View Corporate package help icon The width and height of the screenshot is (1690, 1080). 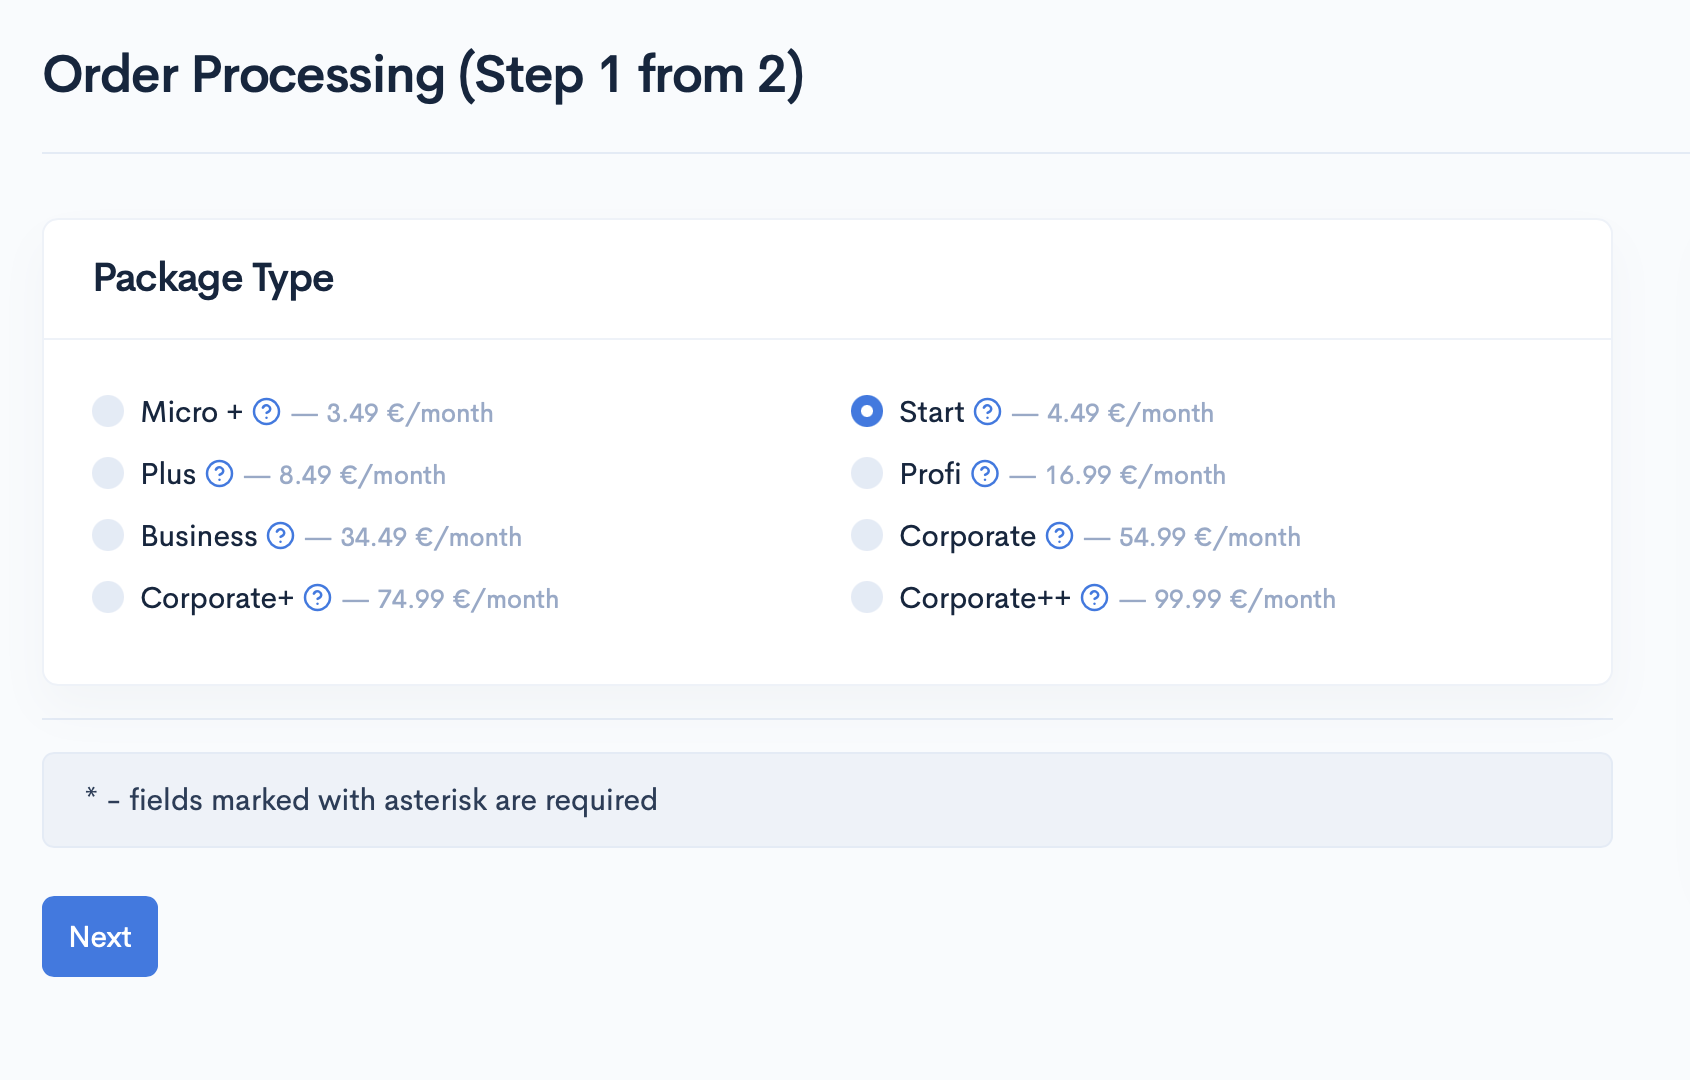point(1059,536)
